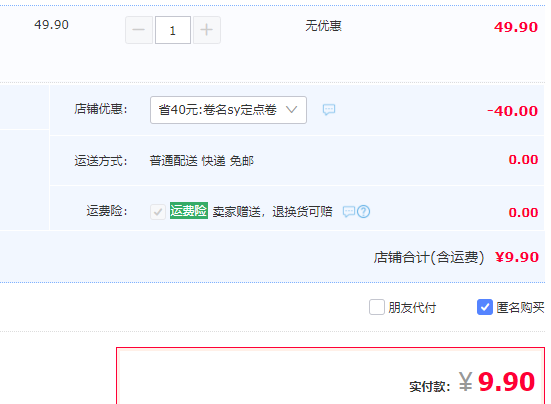551x404 pixels.
Task: Click the 匿名购买 label text
Action: click(520, 308)
